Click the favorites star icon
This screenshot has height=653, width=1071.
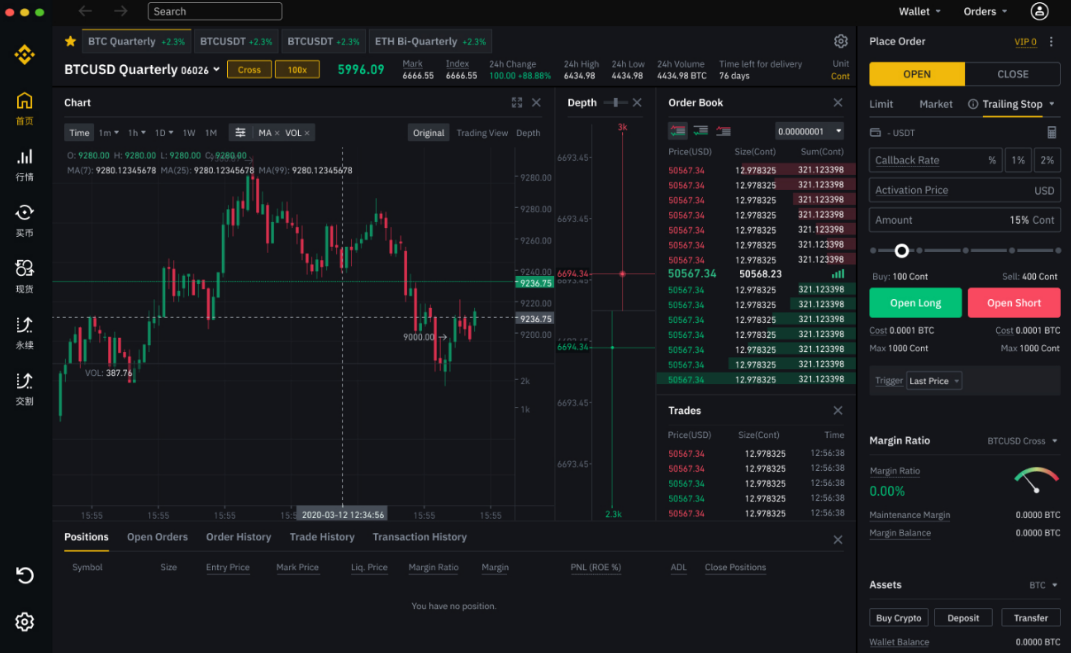click(70, 41)
